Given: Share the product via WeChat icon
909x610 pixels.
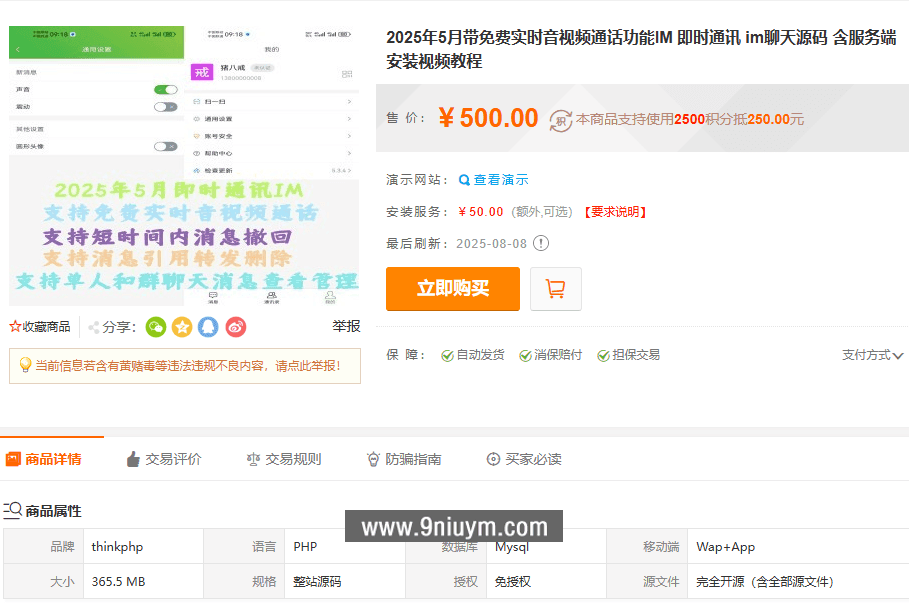Looking at the screenshot, I should (155, 327).
